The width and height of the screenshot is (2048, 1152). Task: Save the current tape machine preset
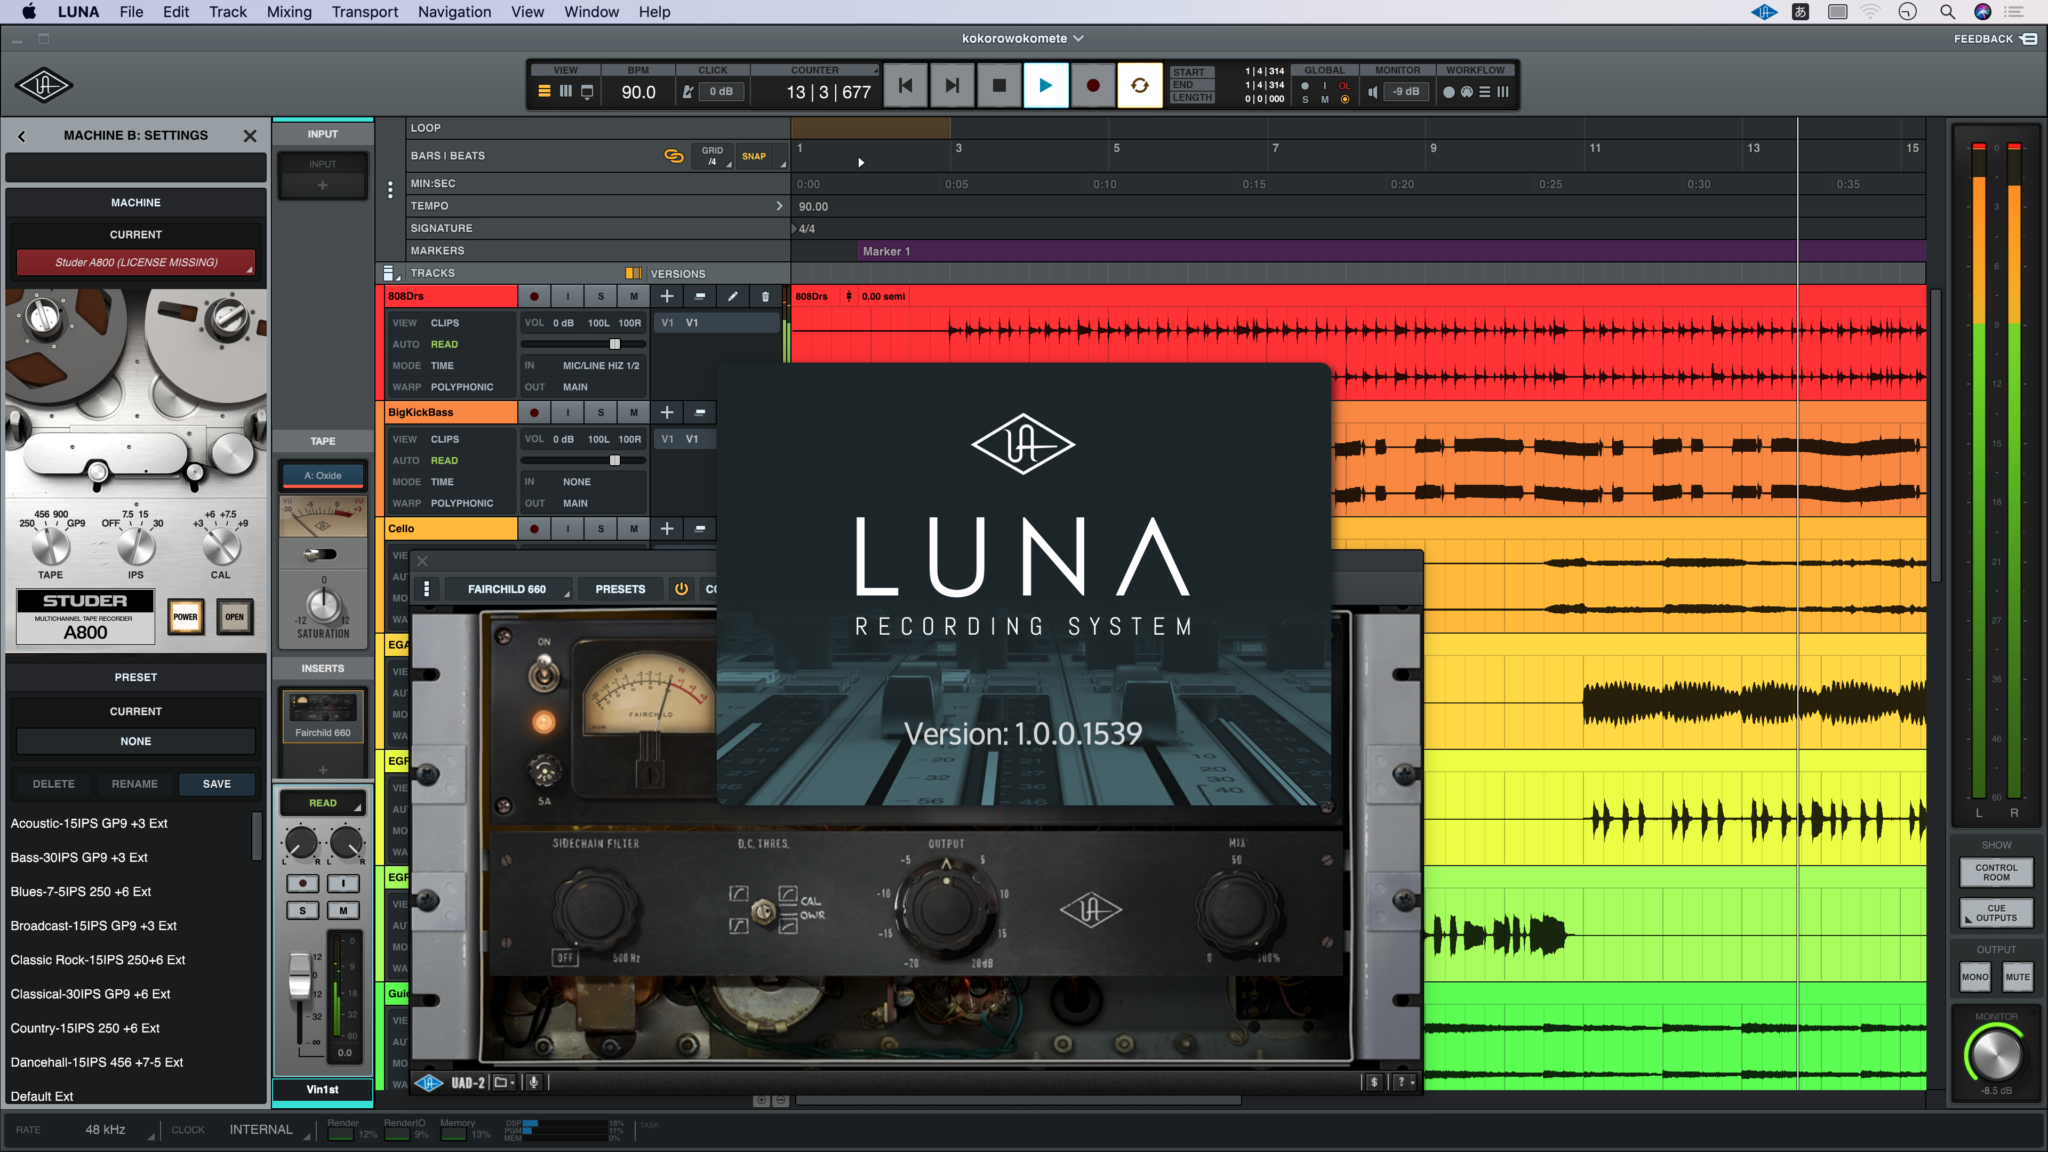(217, 784)
